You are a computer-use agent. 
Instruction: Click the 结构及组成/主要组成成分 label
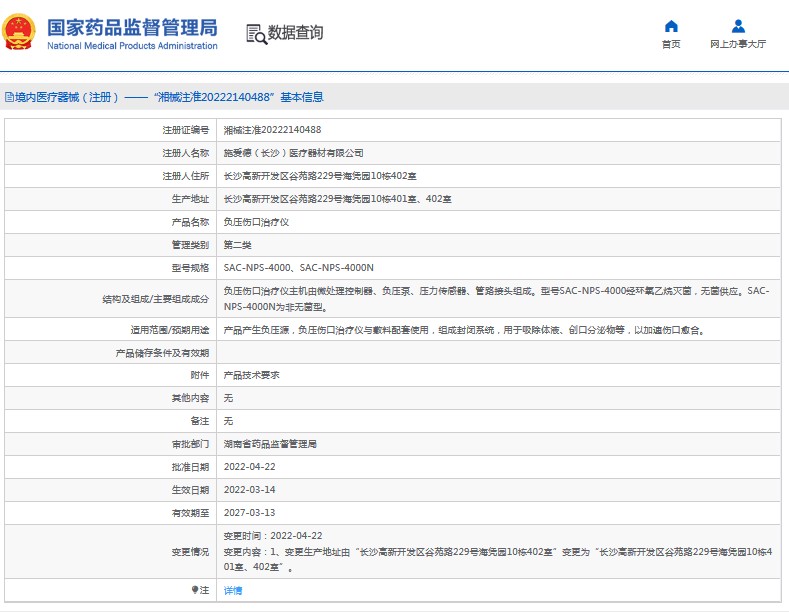155,299
